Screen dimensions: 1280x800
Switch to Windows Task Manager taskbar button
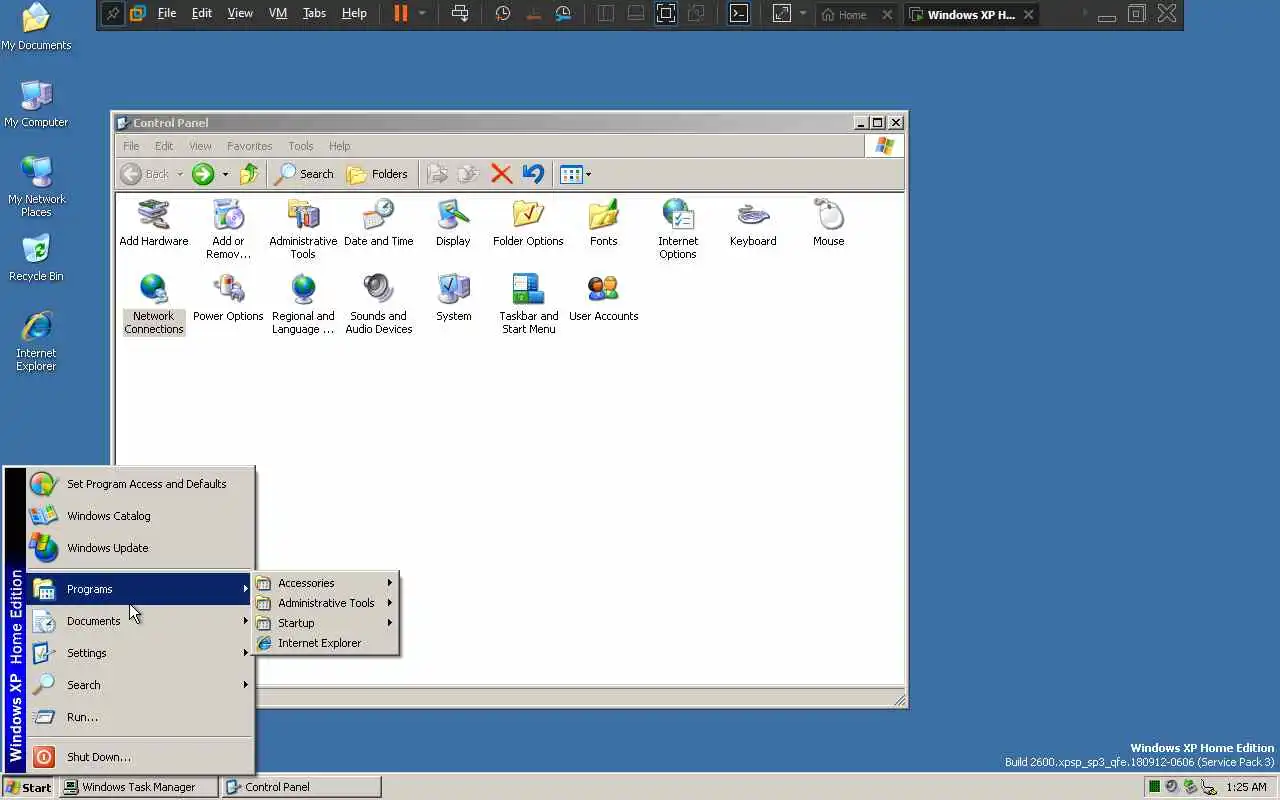pos(139,787)
